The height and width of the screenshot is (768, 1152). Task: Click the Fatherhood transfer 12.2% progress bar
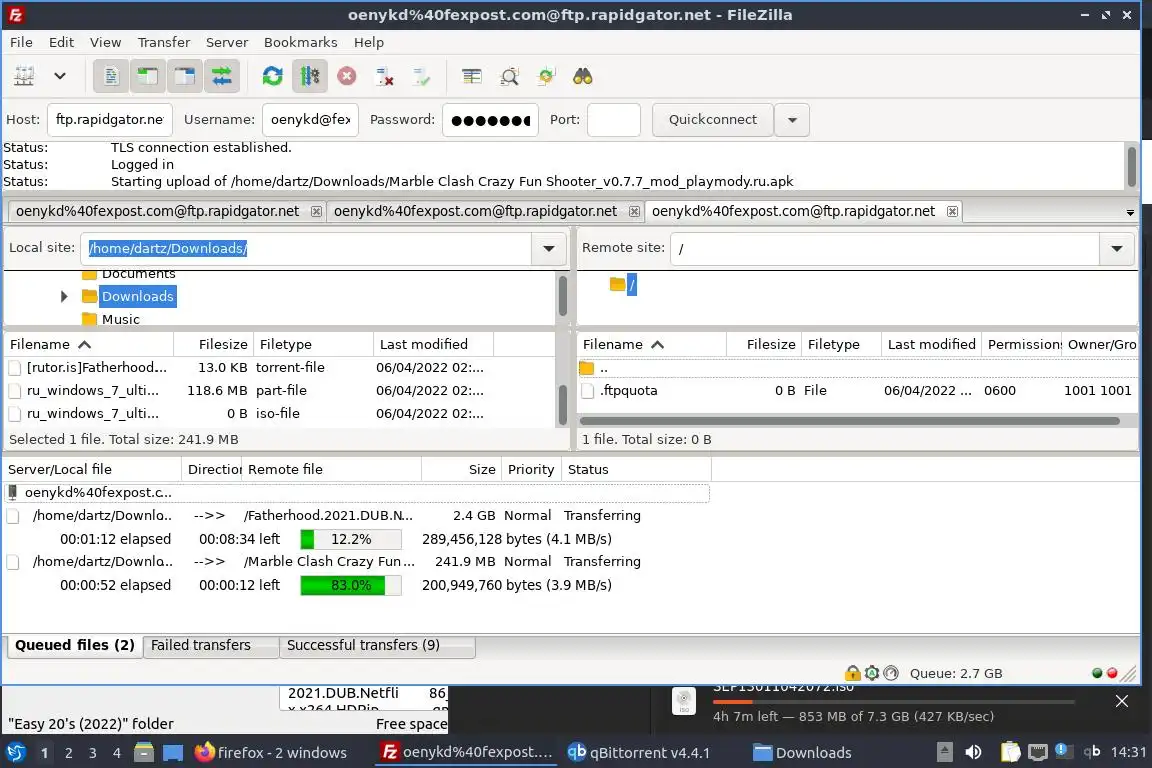350,539
